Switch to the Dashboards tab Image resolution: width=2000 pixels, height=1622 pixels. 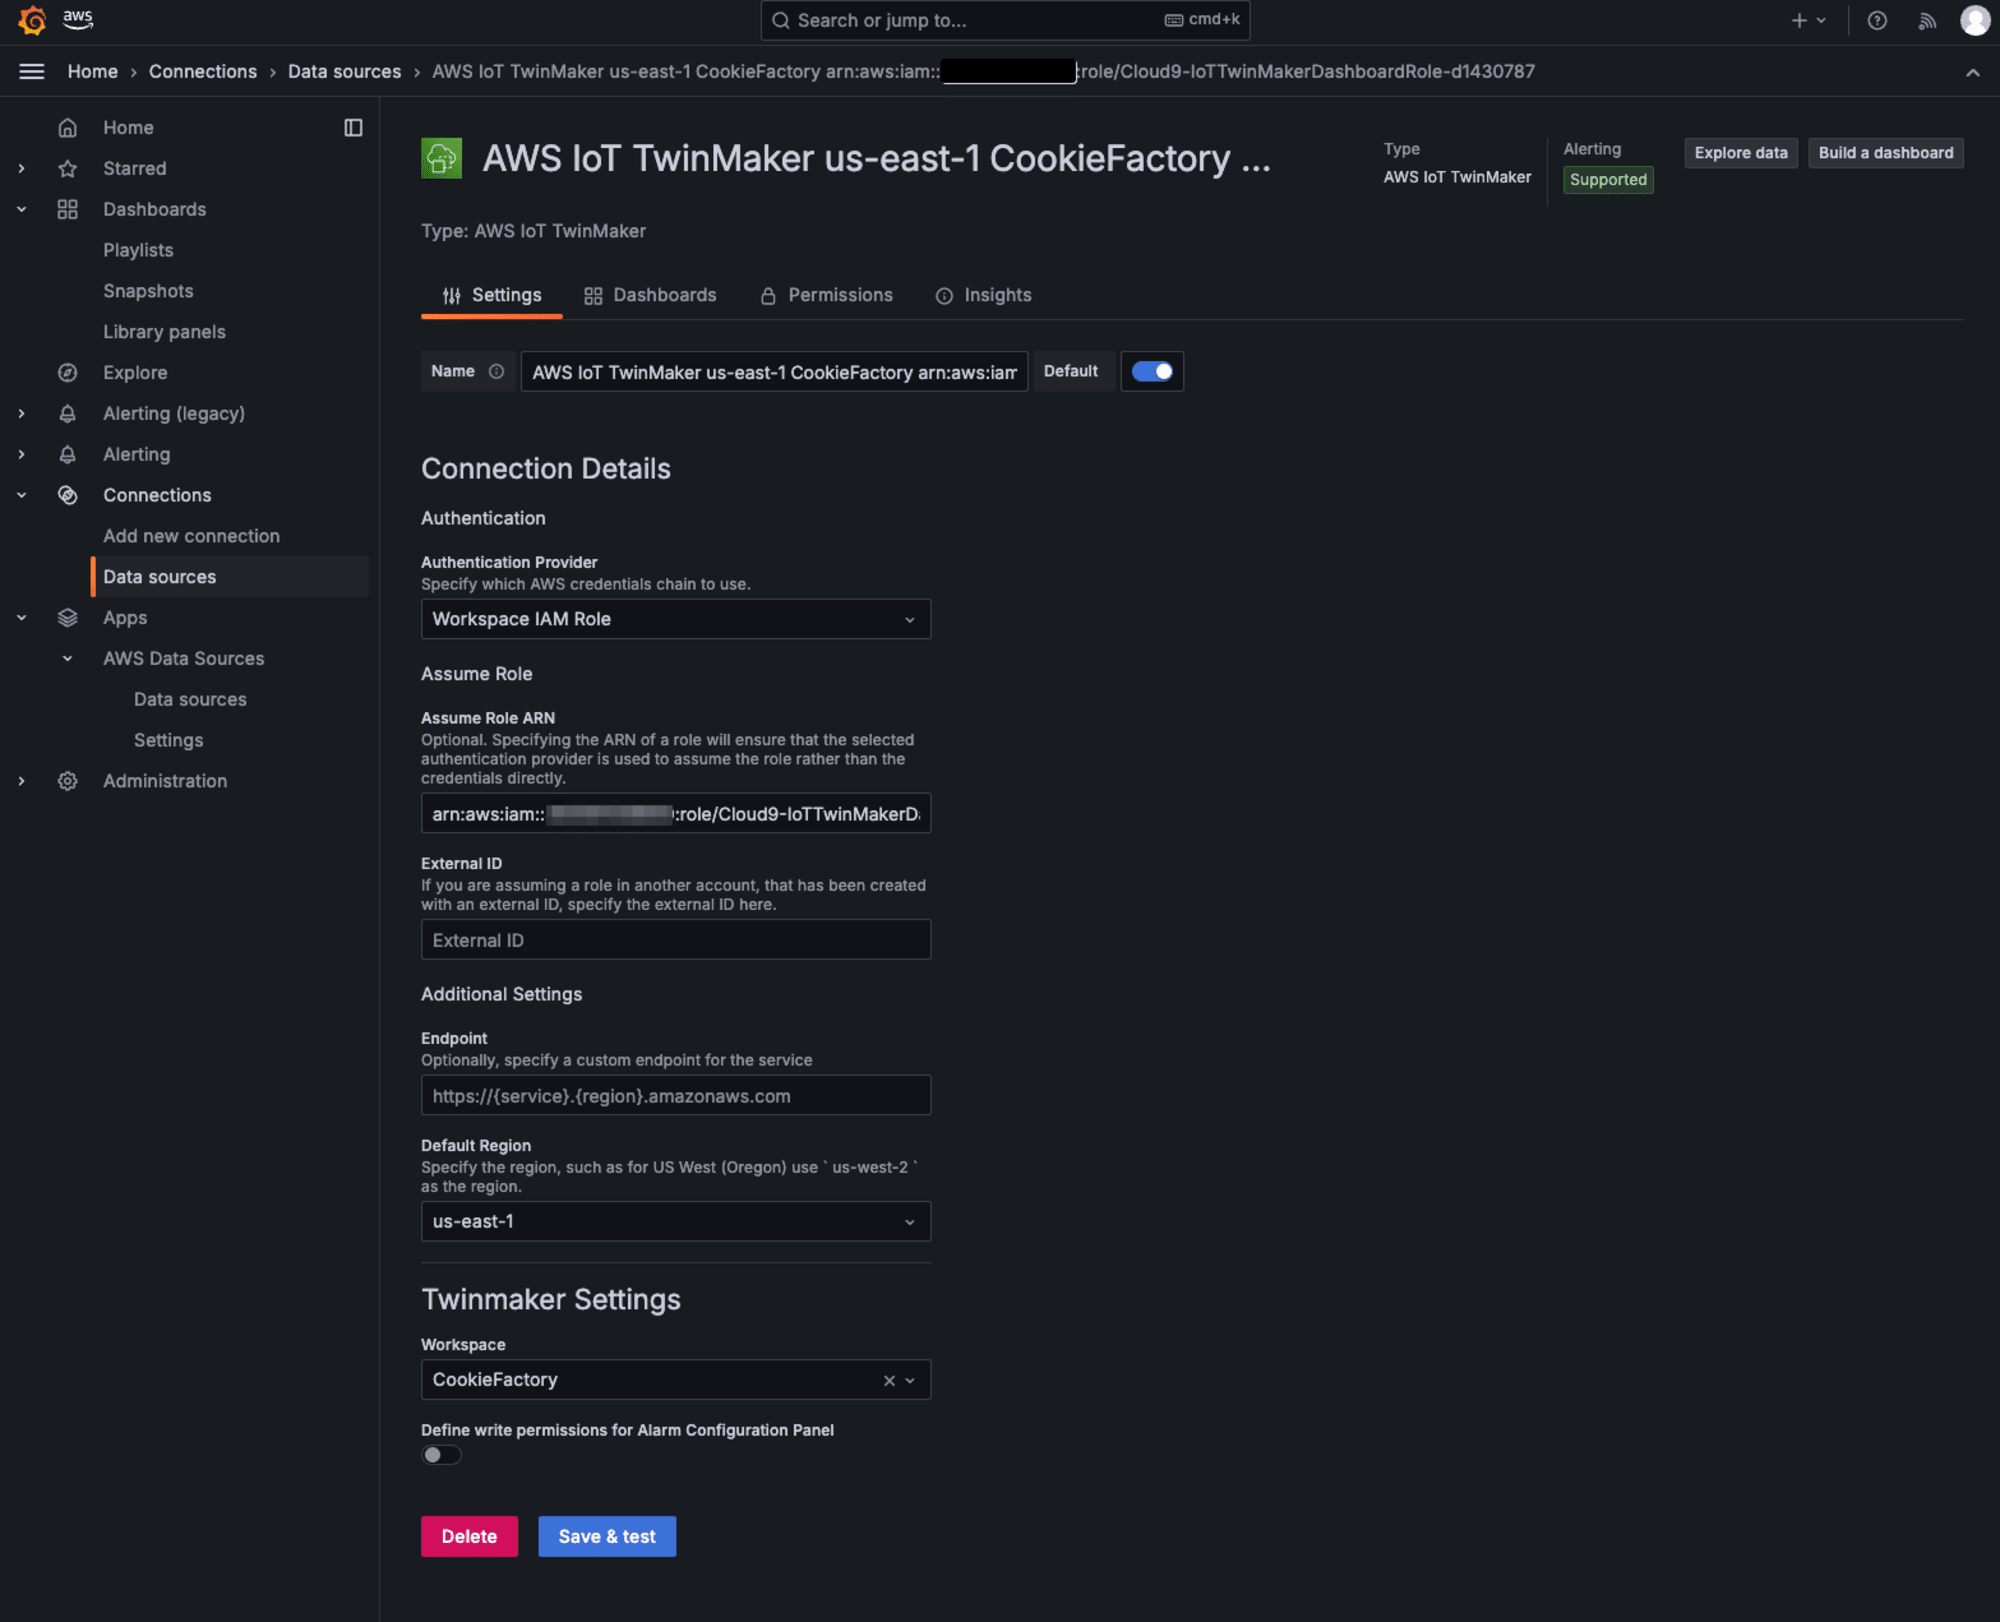[650, 295]
